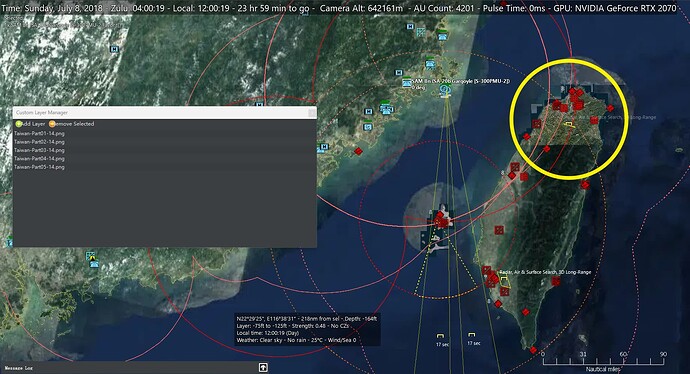This screenshot has width=690, height=374.
Task: Click the Radar, Air & Surface Search 3D label
Action: click(x=545, y=272)
